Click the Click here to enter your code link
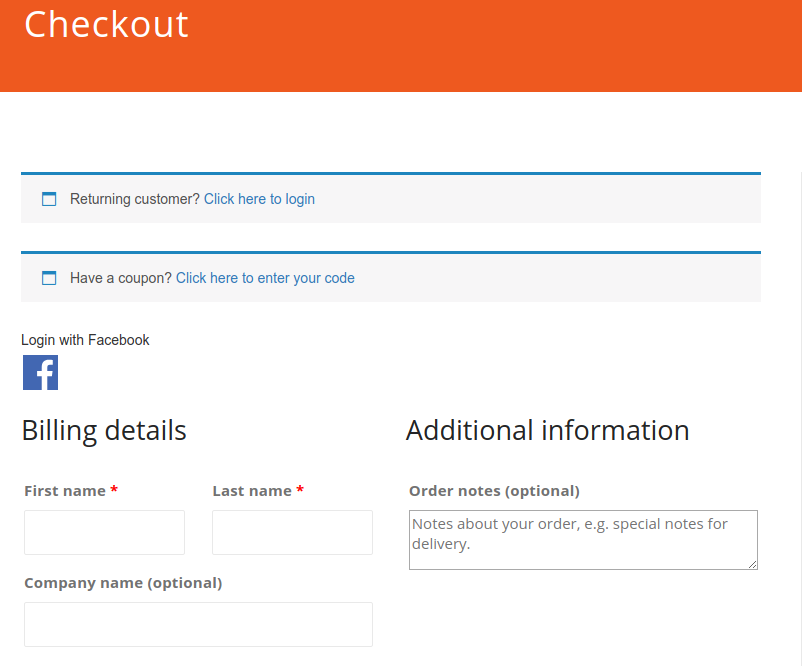The width and height of the screenshot is (802, 666). tap(265, 278)
